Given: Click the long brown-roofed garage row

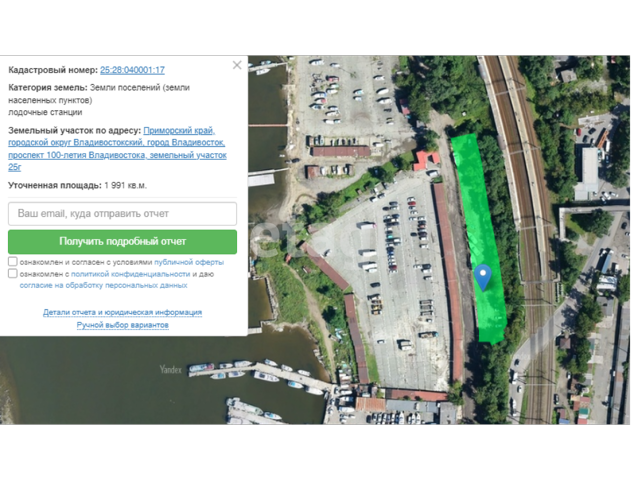Looking at the screenshot, I should tap(448, 282).
